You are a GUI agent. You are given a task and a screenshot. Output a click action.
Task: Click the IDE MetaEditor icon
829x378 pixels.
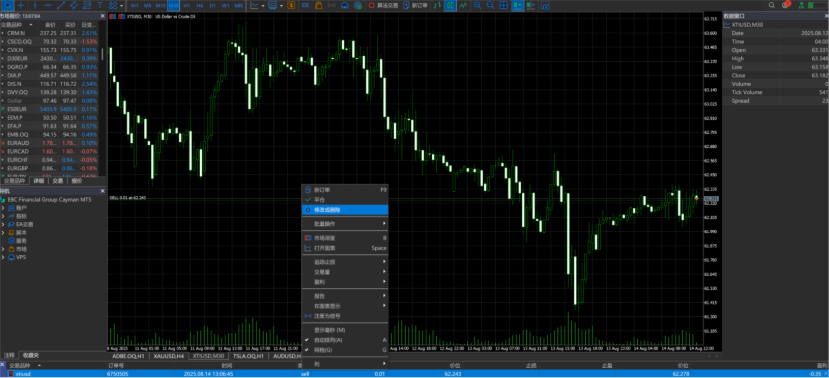pyautogui.click(x=306, y=5)
